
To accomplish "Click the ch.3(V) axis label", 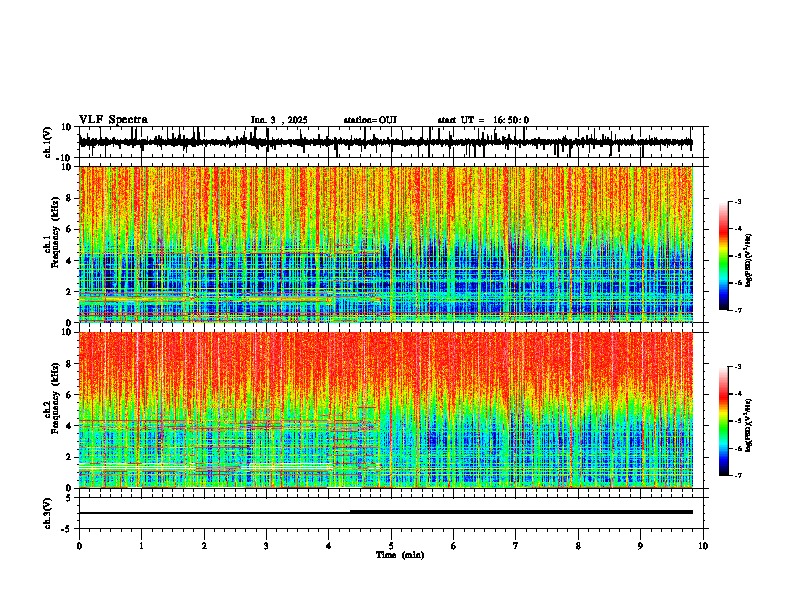I will [48, 513].
